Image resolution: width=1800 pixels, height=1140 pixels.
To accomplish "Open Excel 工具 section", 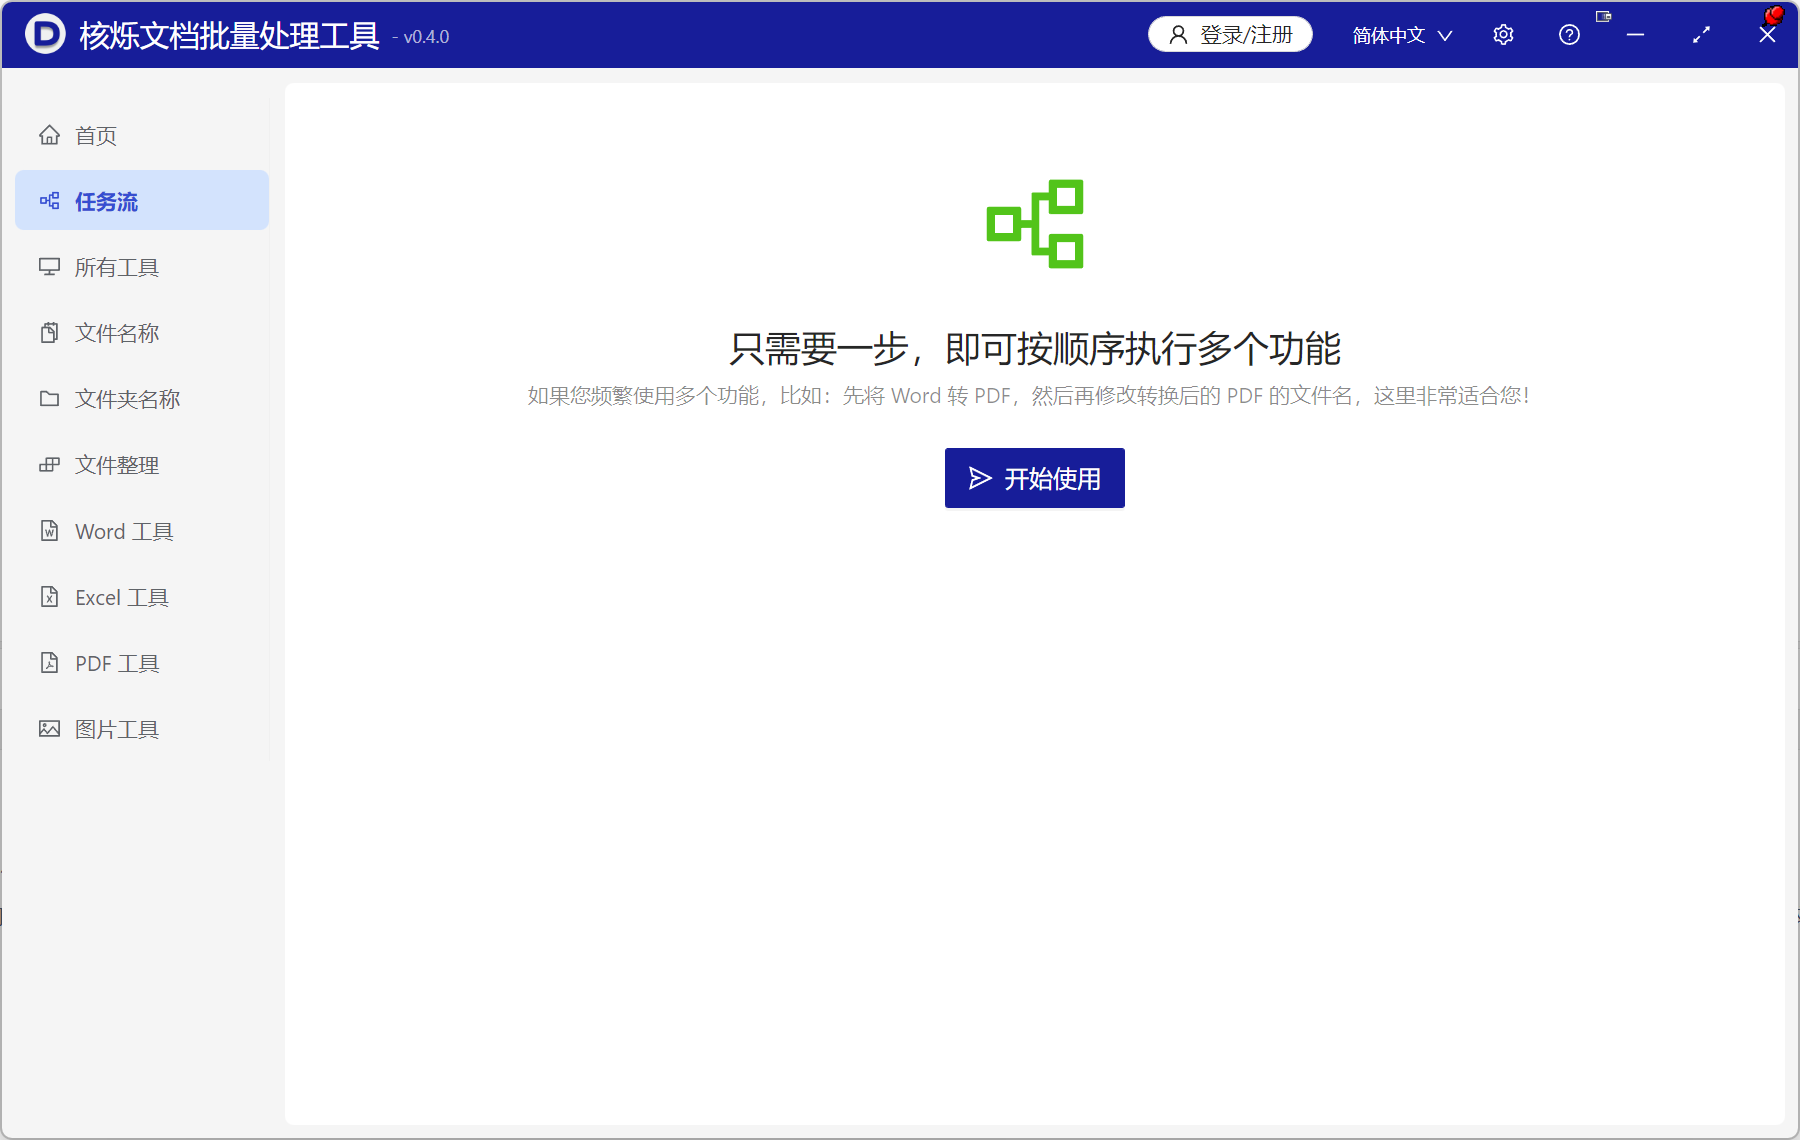I will (x=142, y=597).
